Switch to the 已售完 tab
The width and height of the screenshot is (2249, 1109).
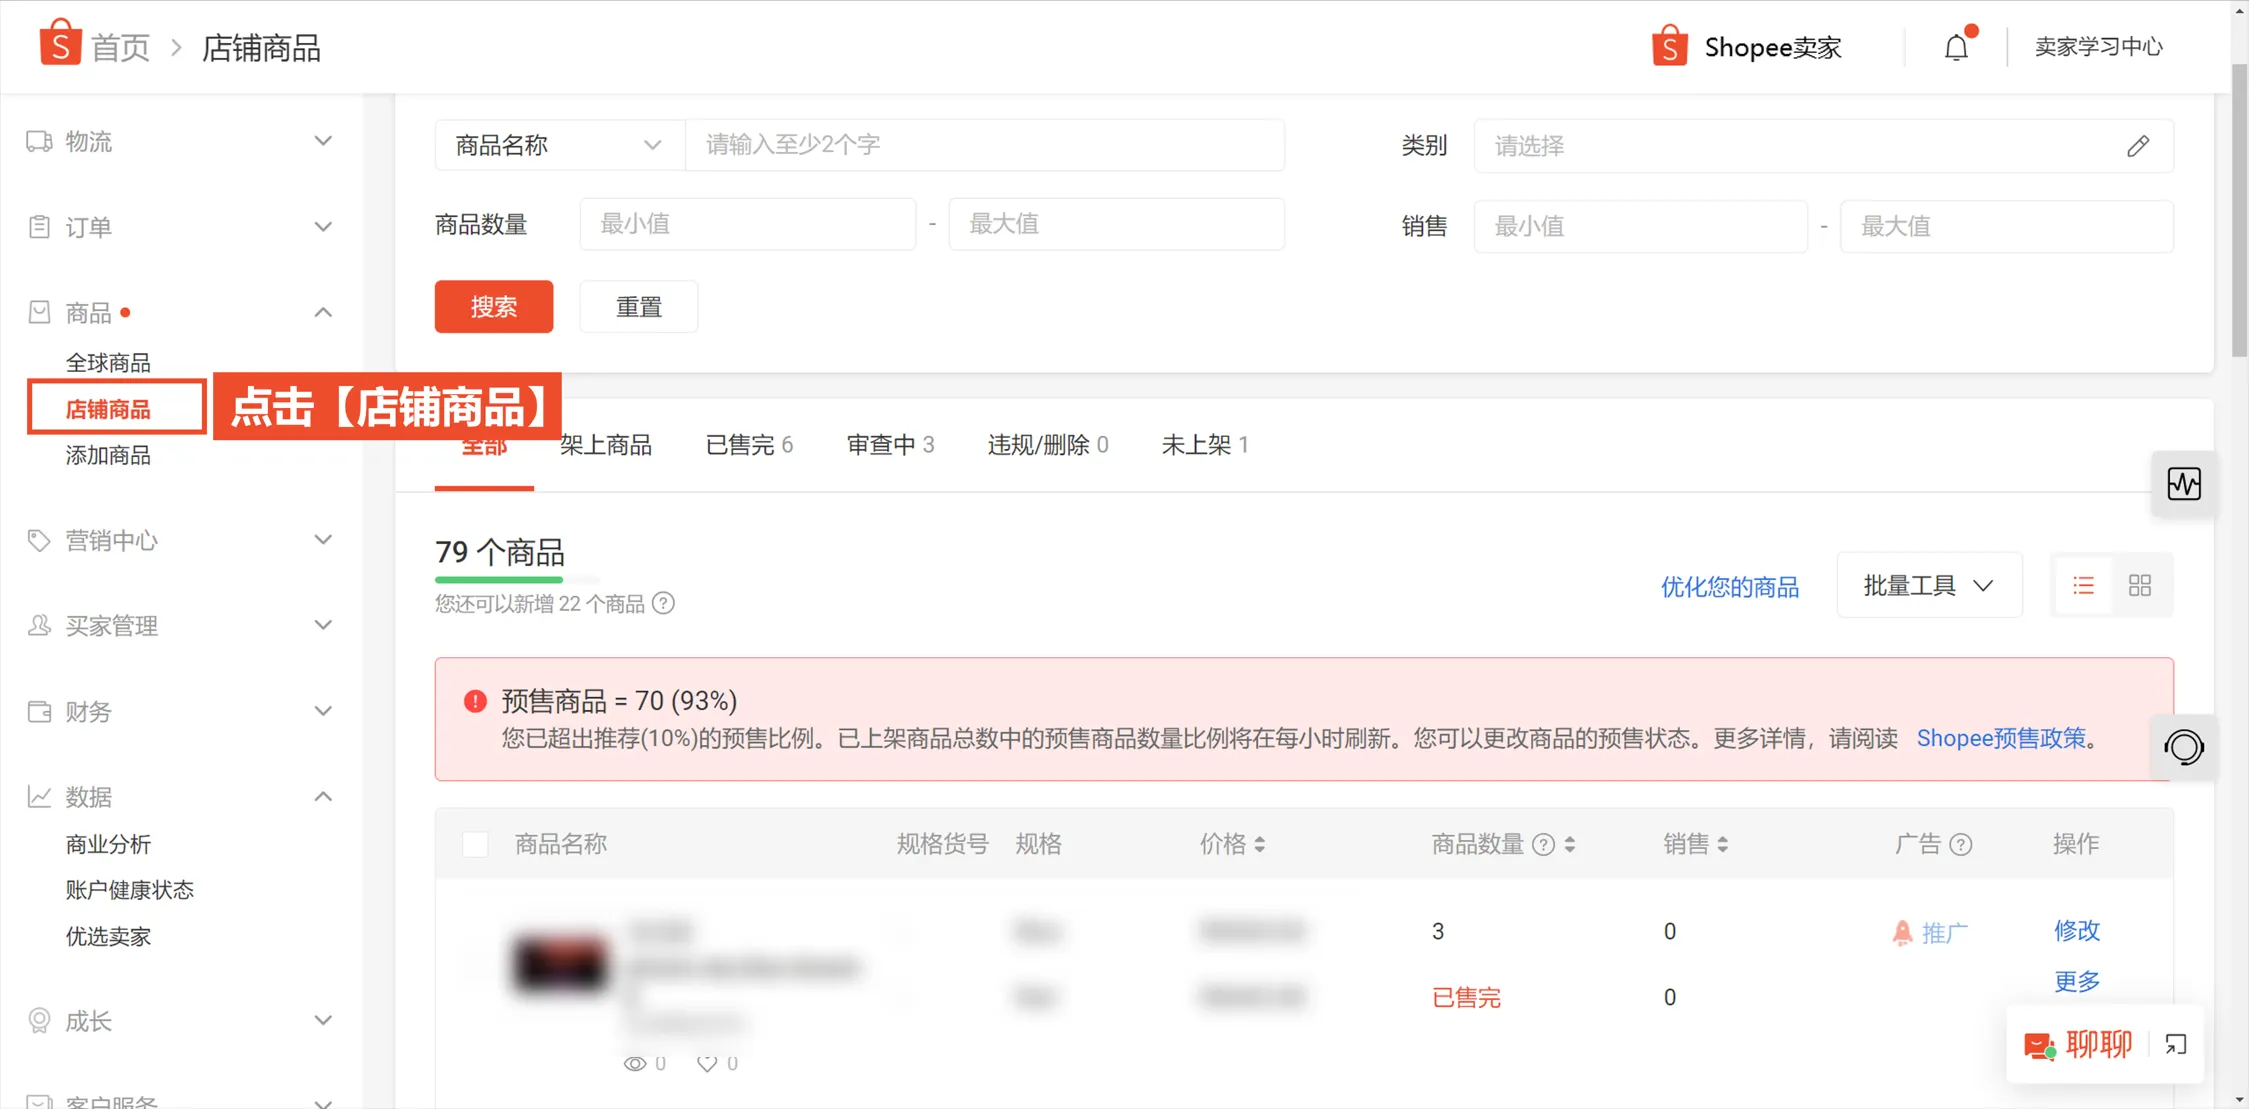[x=748, y=444]
